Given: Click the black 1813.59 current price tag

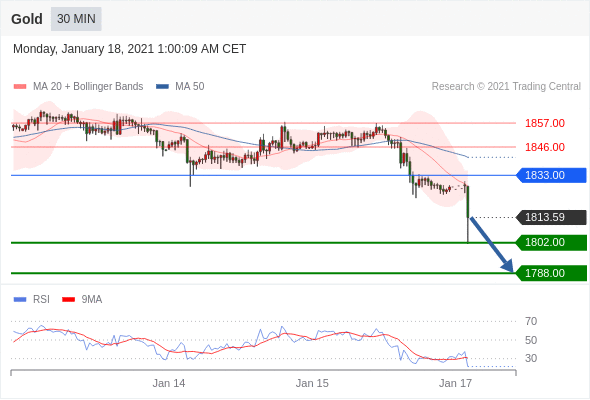Looking at the screenshot, I should pyautogui.click(x=551, y=217).
